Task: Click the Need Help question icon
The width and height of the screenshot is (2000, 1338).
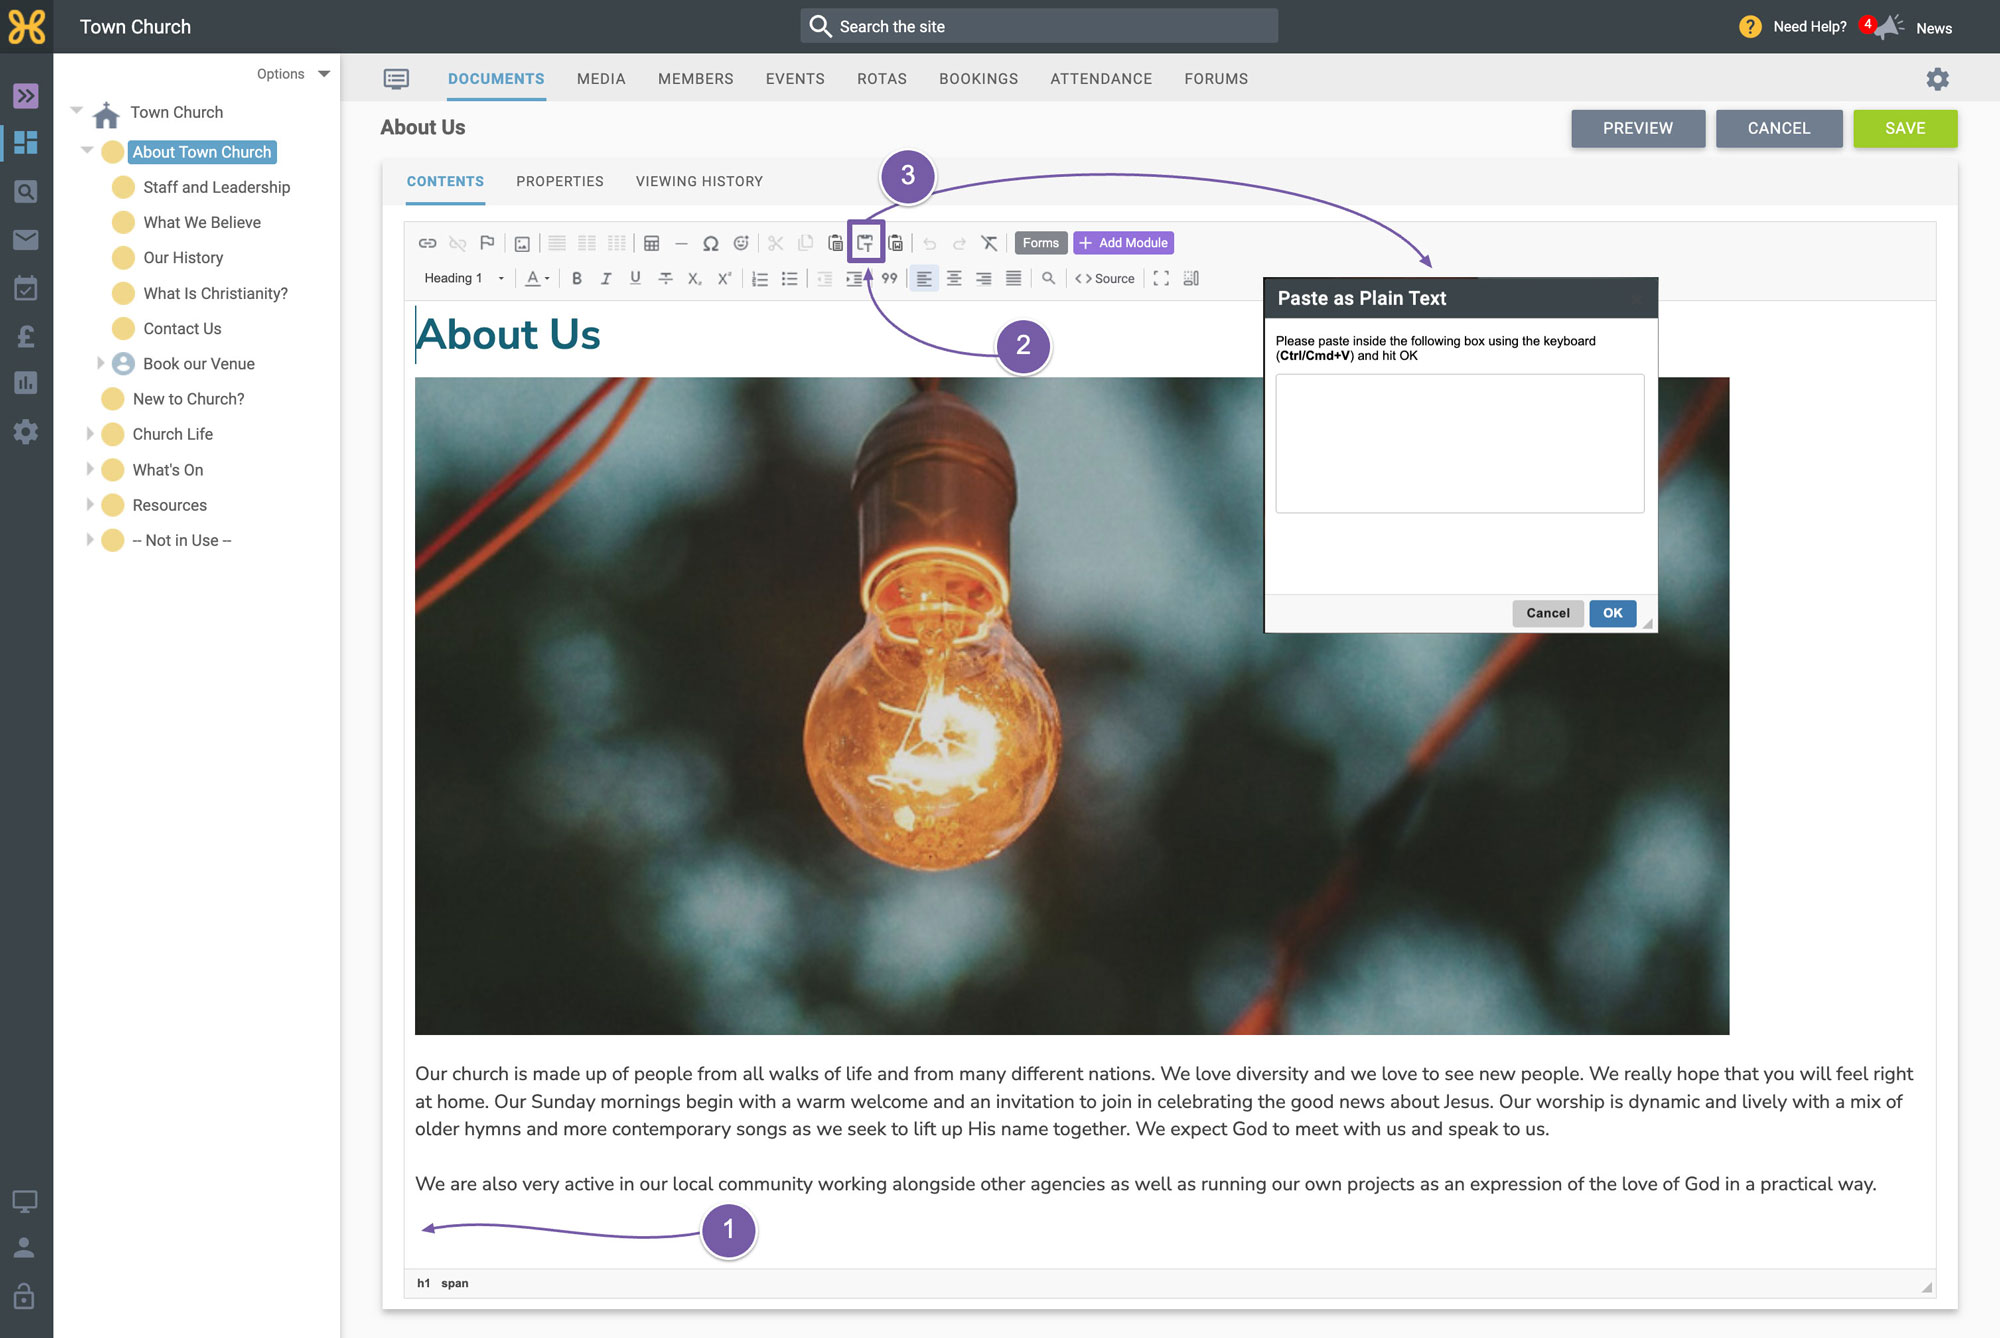Action: coord(1750,27)
